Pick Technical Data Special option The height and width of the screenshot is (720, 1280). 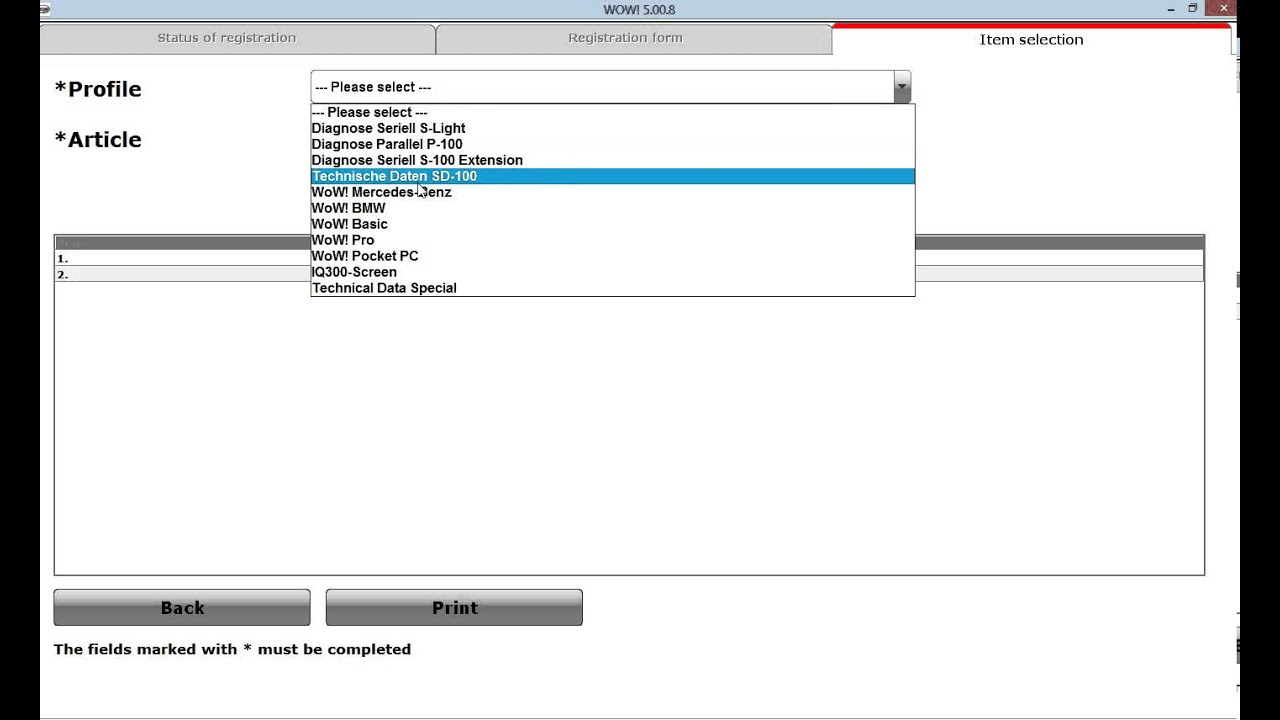click(613, 288)
